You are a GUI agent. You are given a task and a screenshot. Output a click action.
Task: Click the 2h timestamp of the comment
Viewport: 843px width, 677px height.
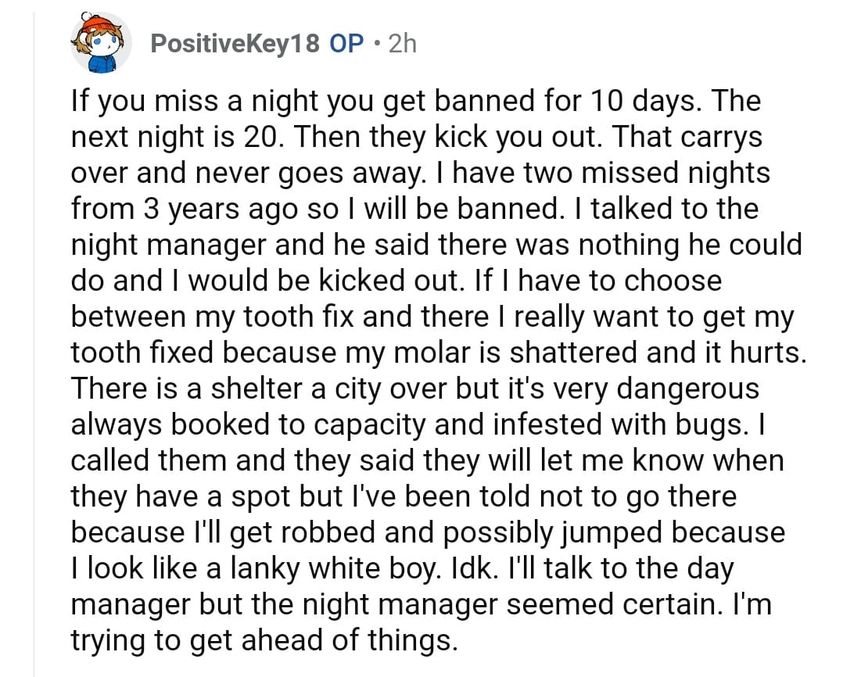click(x=402, y=44)
